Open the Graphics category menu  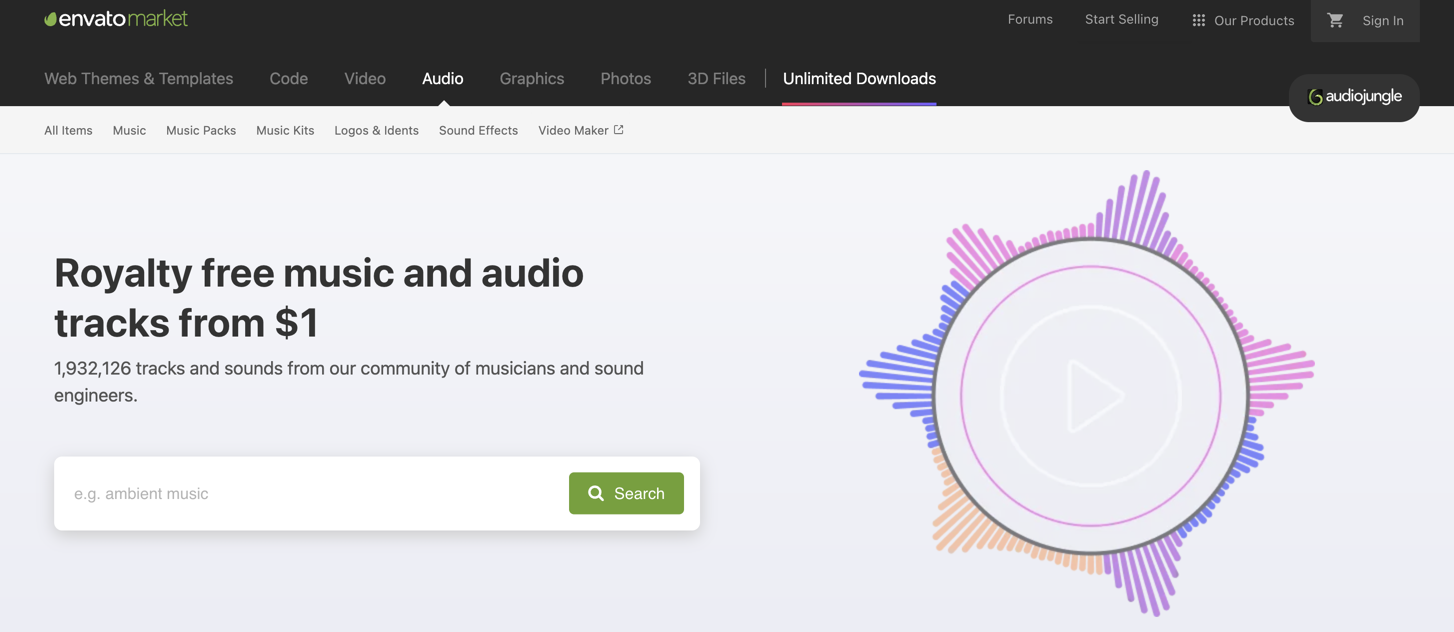pyautogui.click(x=531, y=79)
